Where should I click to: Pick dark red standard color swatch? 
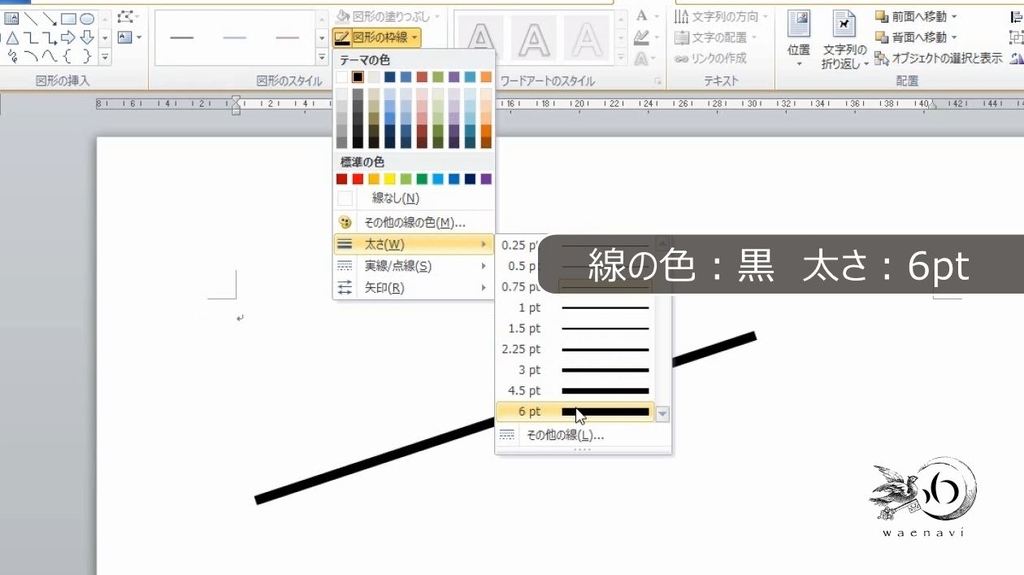pos(342,179)
